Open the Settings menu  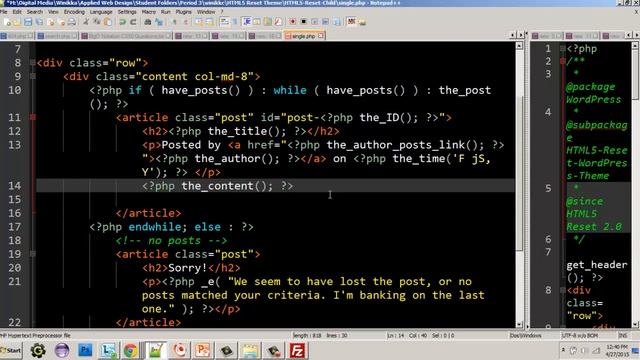(127, 12)
